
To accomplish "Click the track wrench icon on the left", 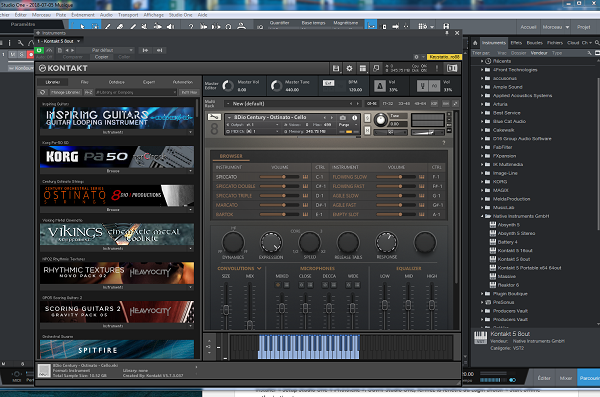I will pos(20,43).
